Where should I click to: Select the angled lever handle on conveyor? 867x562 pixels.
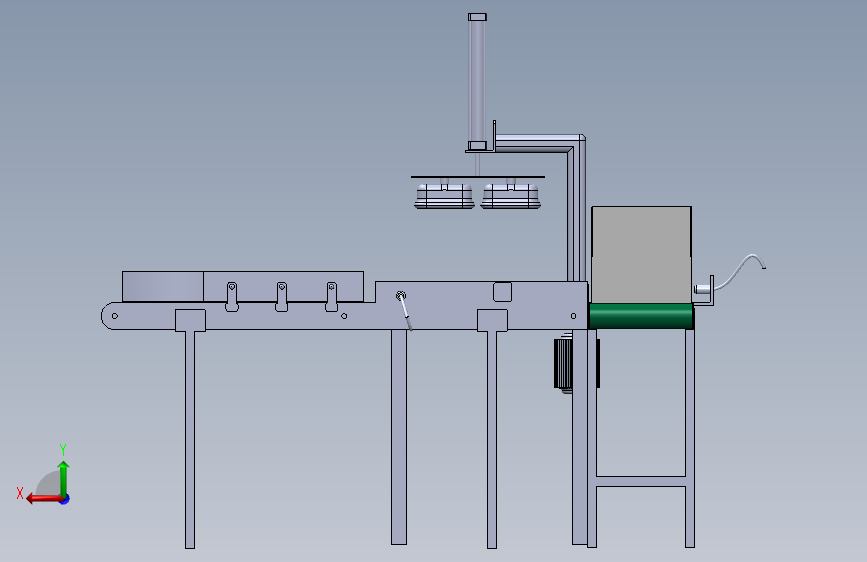(404, 310)
